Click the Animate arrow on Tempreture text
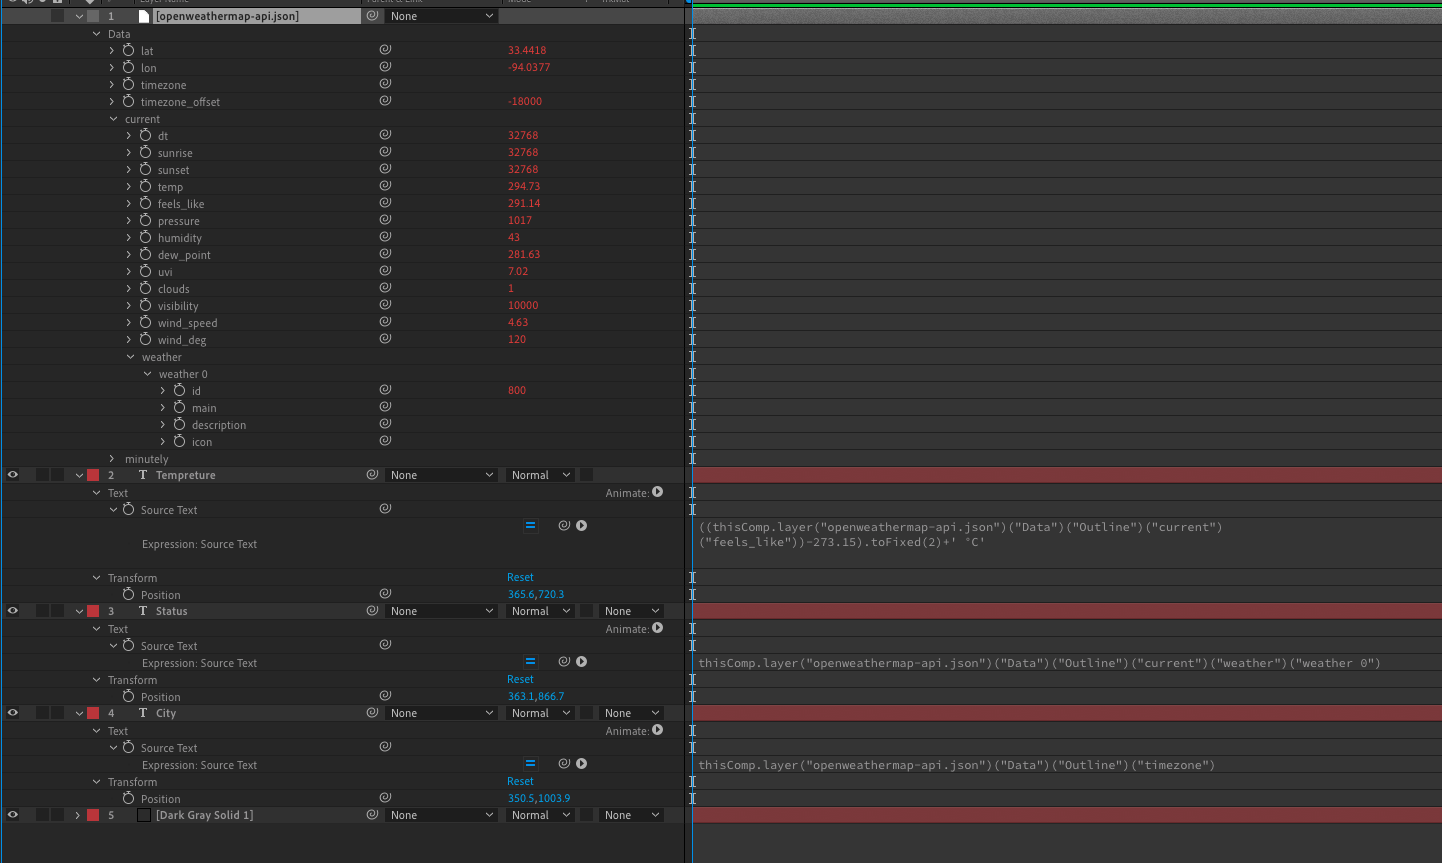 point(657,492)
